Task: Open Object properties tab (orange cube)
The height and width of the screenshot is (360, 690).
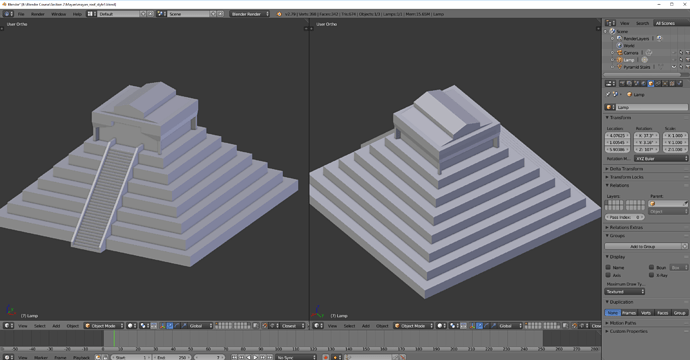Action: [650, 83]
